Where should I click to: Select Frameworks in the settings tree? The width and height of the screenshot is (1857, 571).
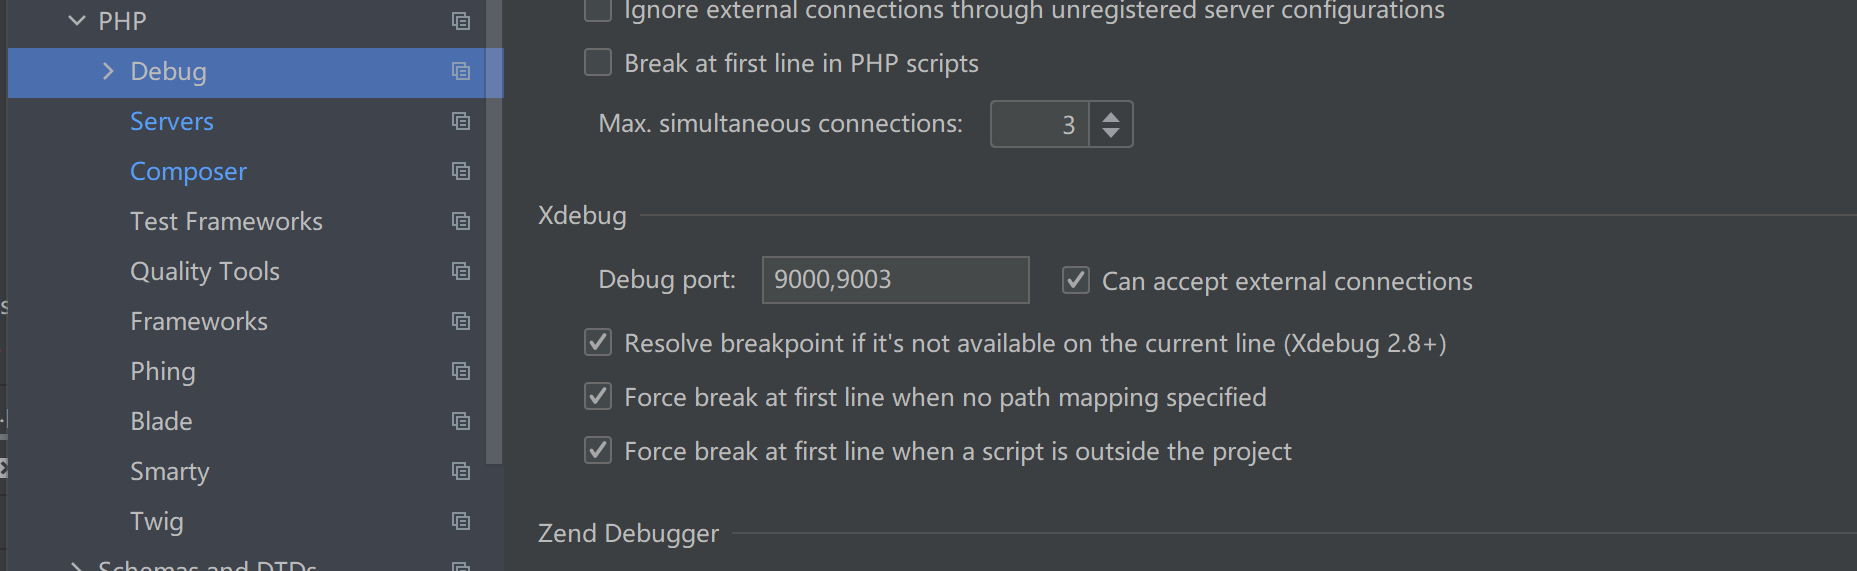tap(199, 321)
